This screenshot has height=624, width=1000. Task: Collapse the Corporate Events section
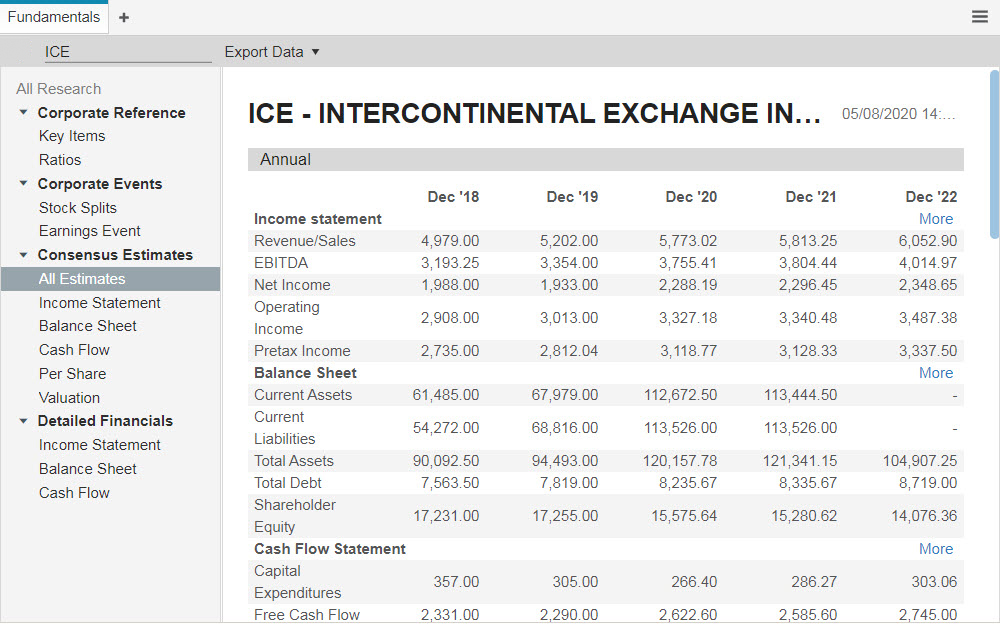tap(23, 183)
